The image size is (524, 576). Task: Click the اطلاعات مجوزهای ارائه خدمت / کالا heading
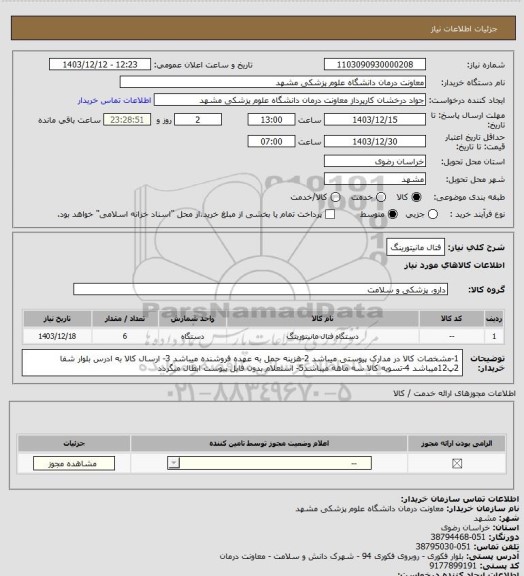click(455, 393)
